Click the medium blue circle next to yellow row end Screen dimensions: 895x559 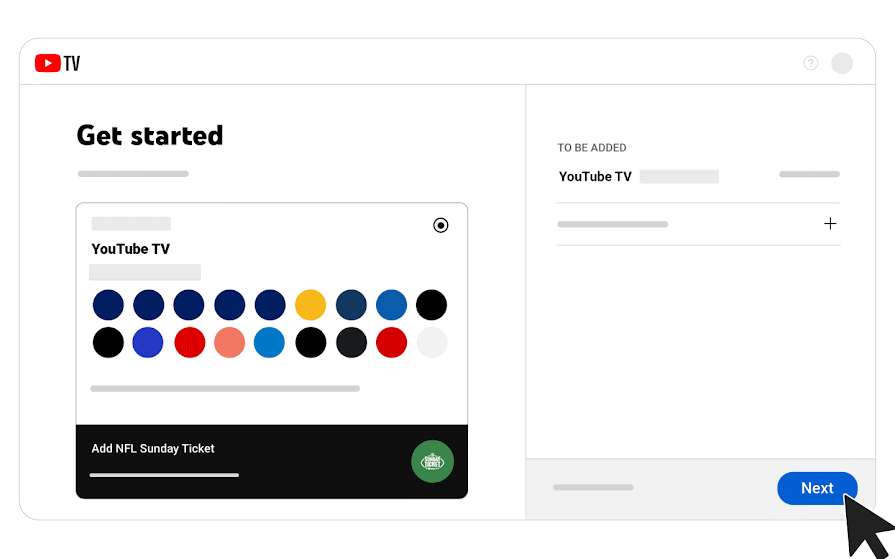point(392,305)
